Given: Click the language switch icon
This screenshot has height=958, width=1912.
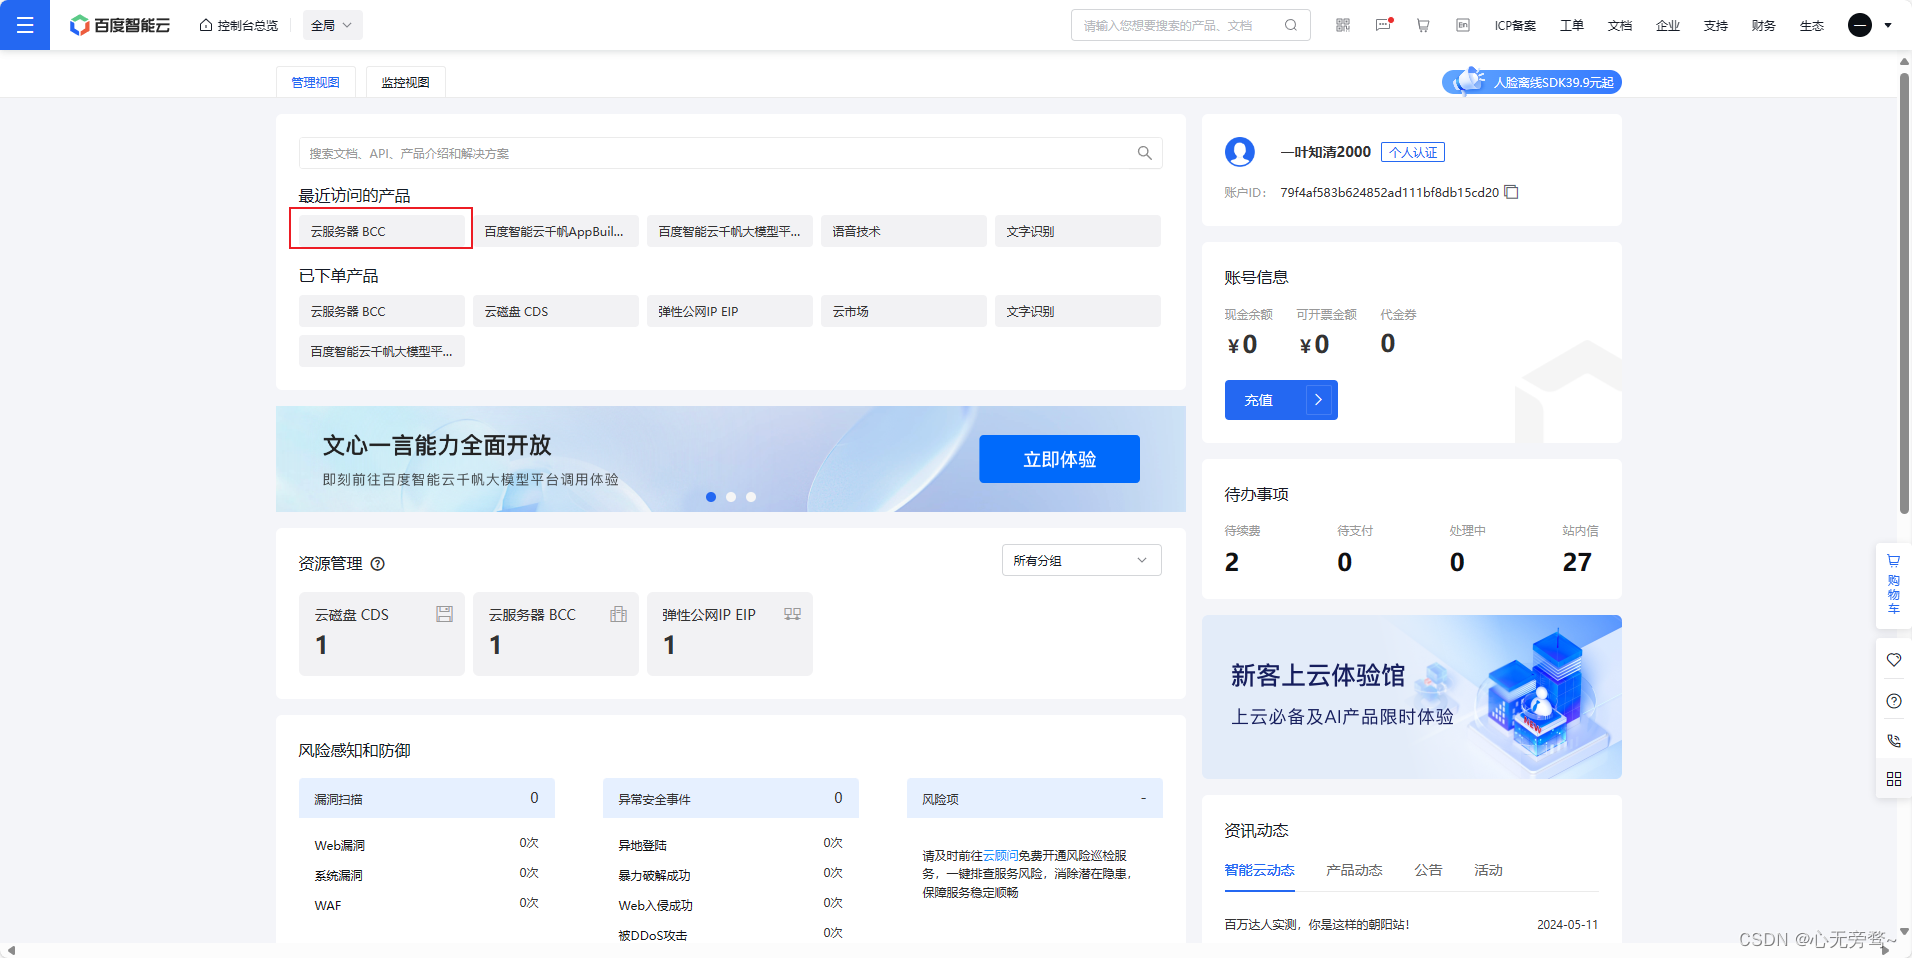Looking at the screenshot, I should coord(1463,25).
